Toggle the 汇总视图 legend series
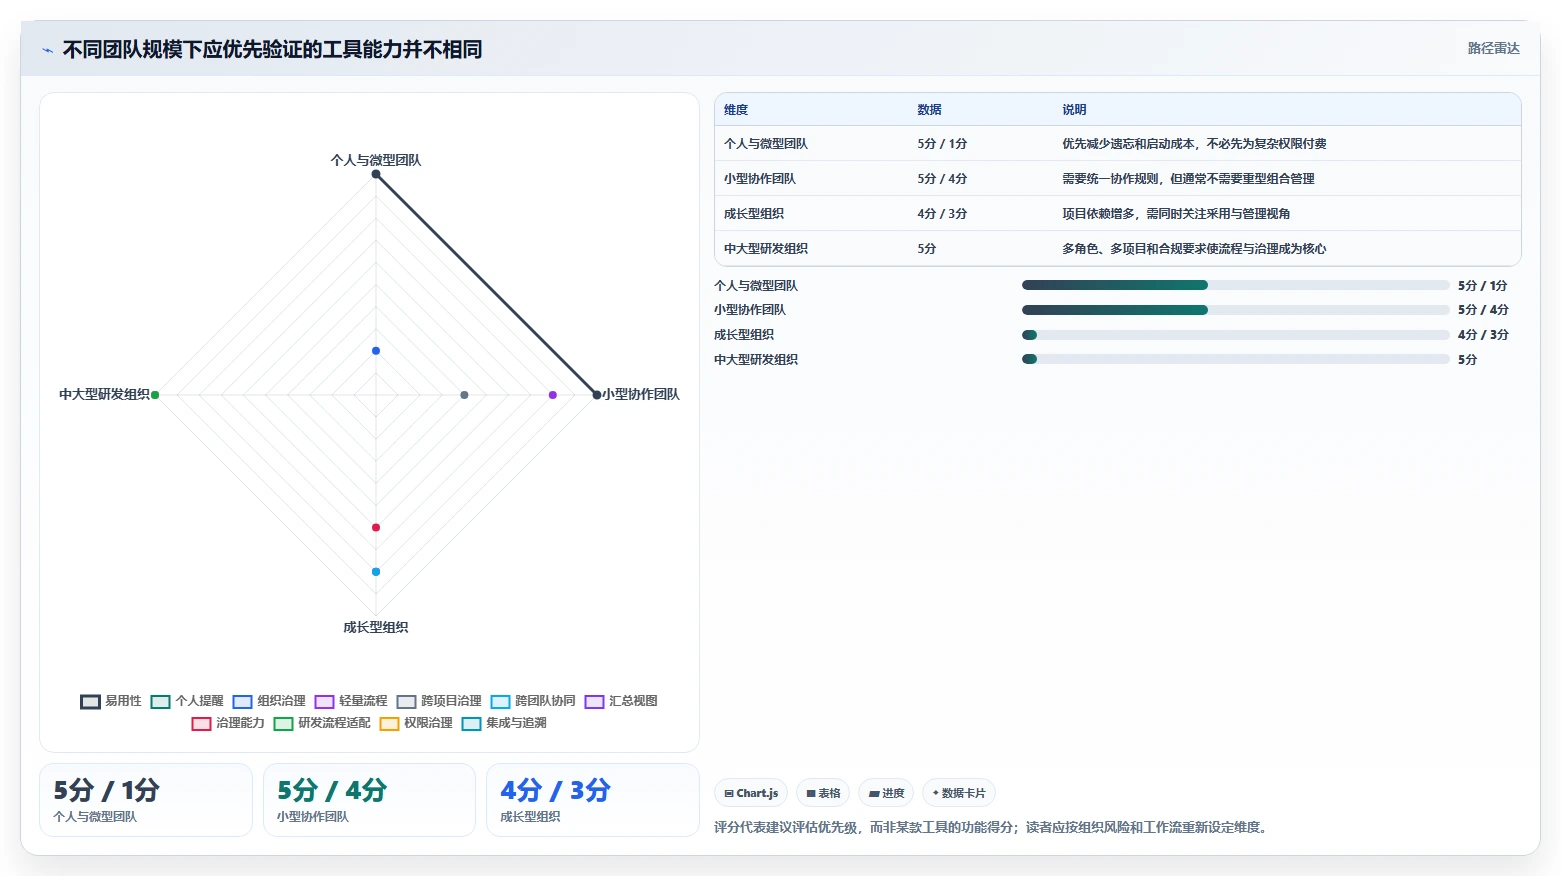 point(621,701)
